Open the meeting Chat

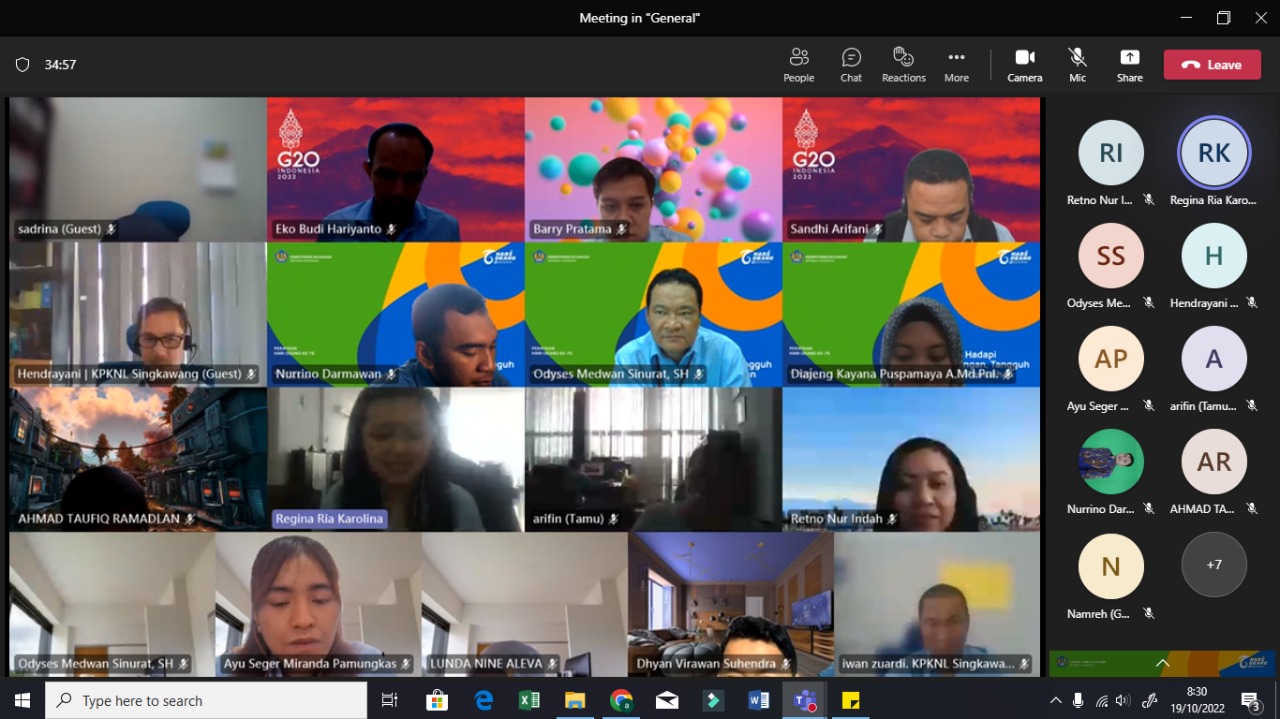pos(851,65)
